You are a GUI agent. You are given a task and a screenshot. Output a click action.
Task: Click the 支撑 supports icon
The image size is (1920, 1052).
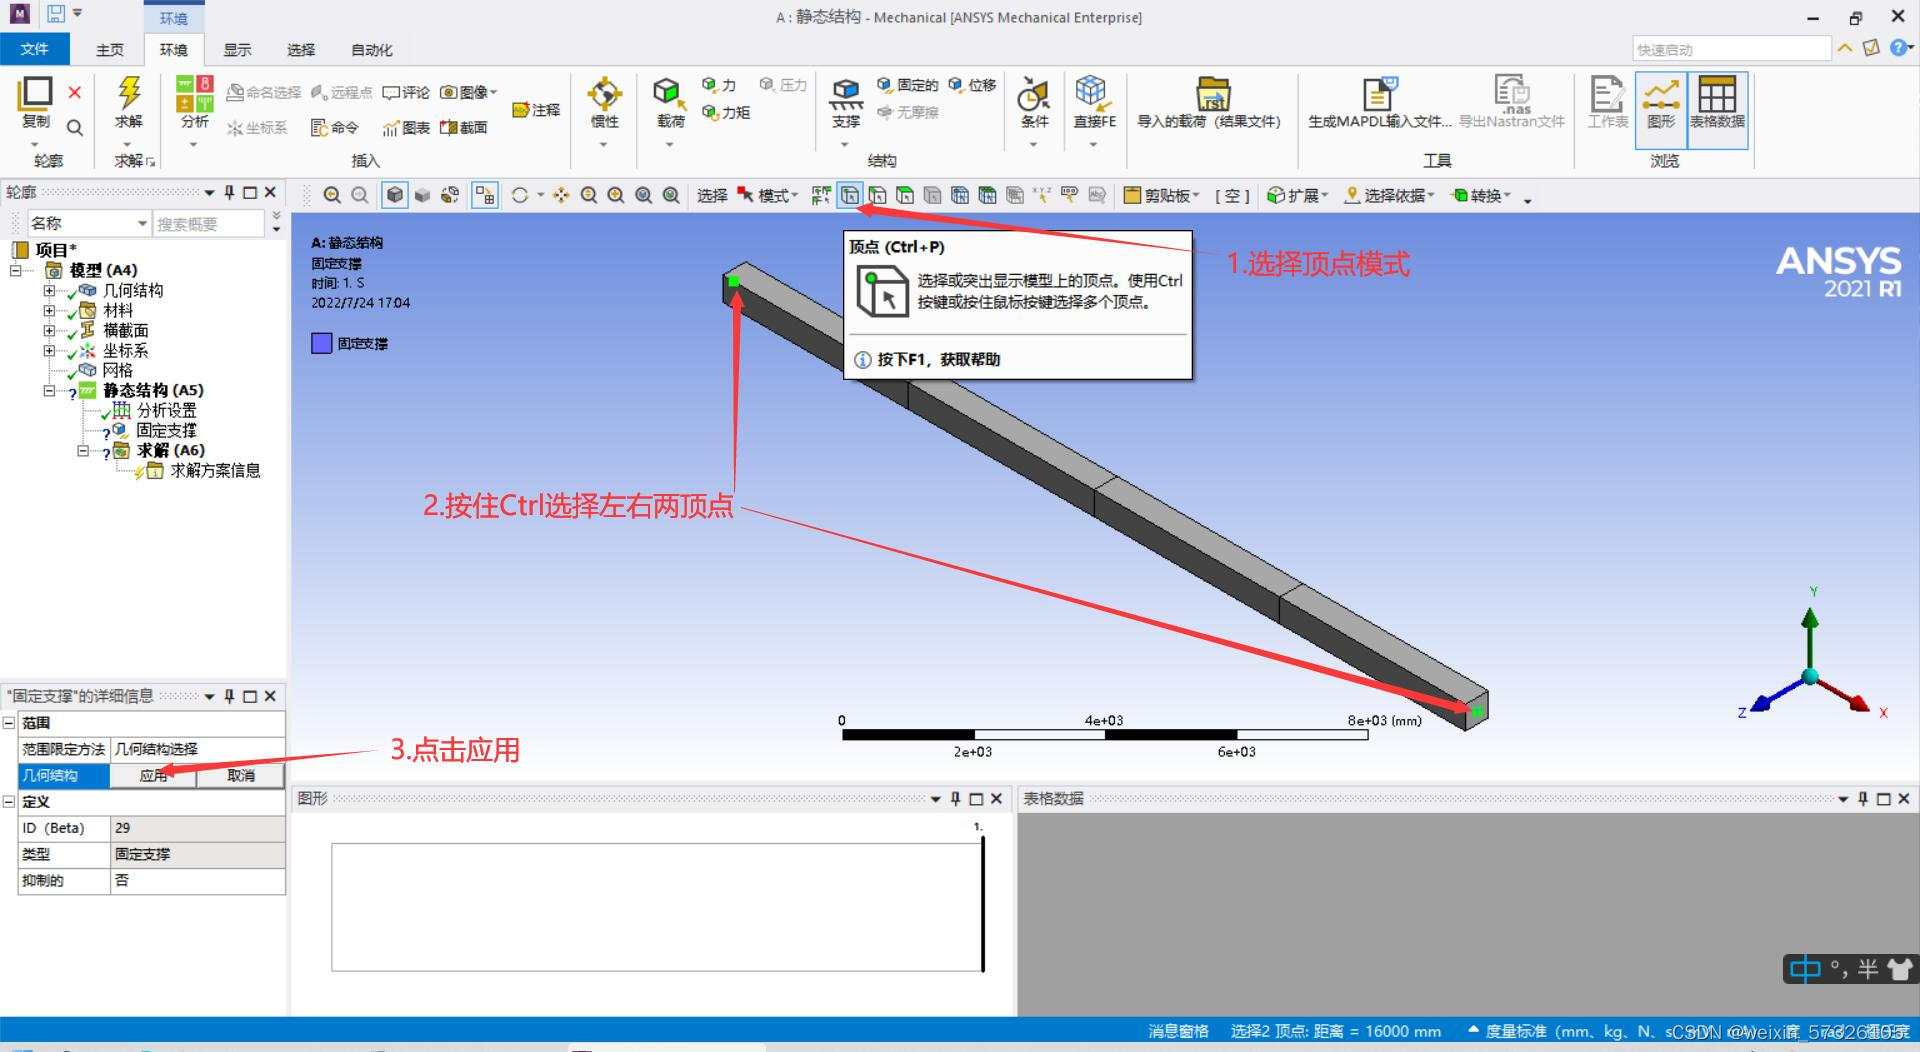pyautogui.click(x=846, y=93)
